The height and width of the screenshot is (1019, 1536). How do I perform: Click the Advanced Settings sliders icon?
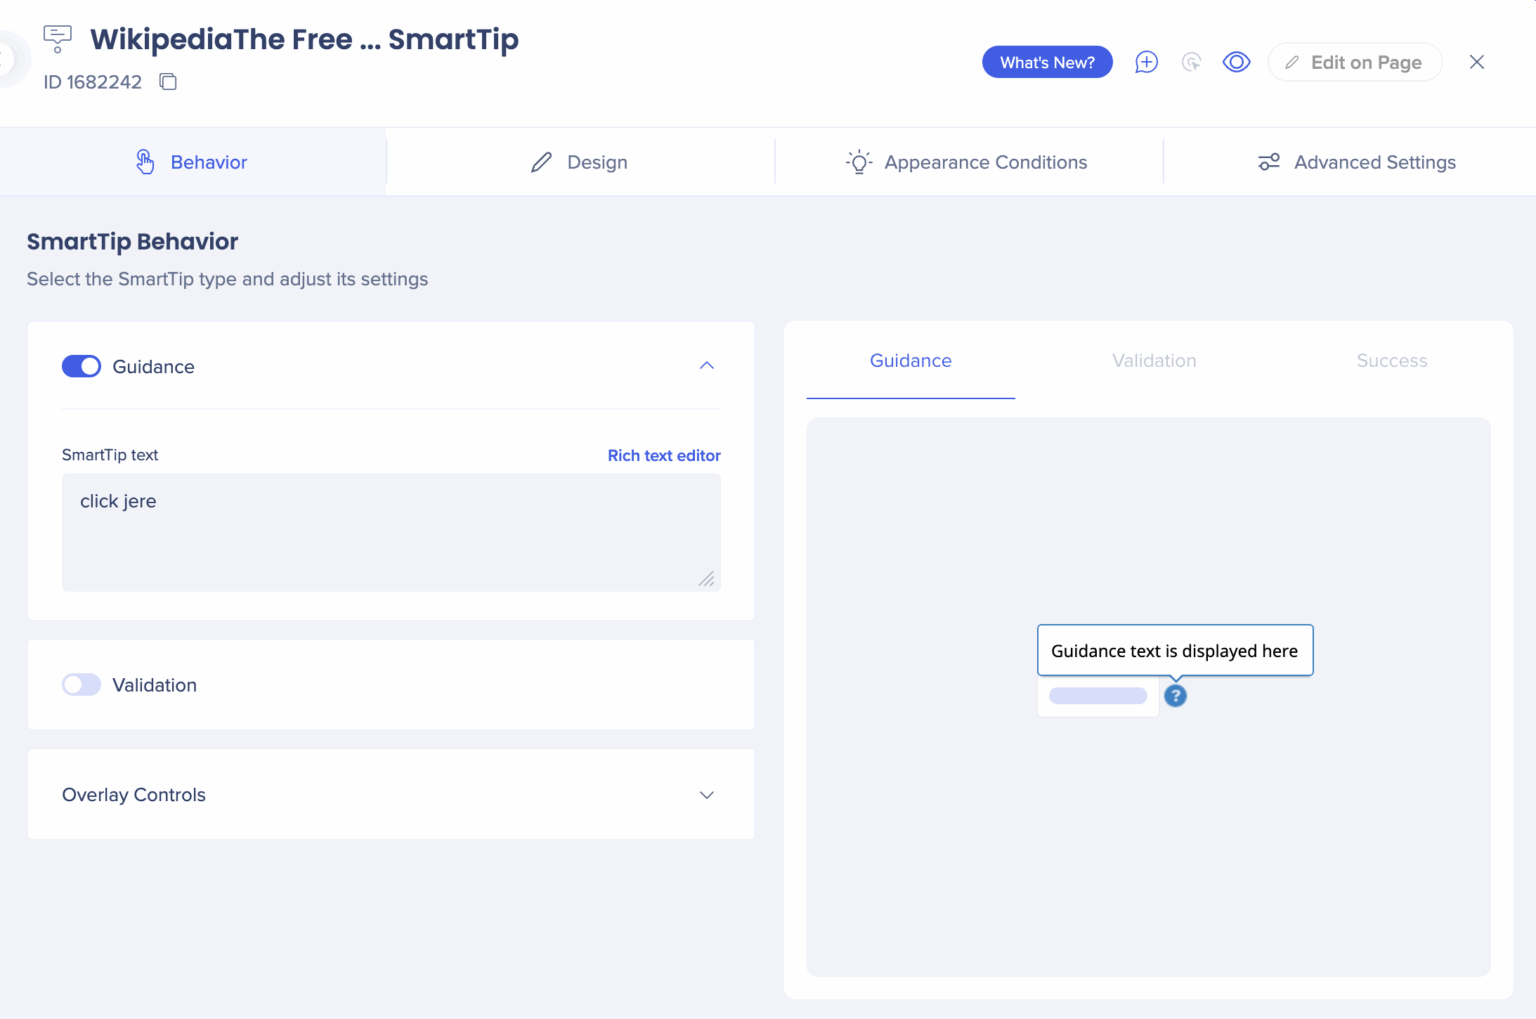[1269, 161]
